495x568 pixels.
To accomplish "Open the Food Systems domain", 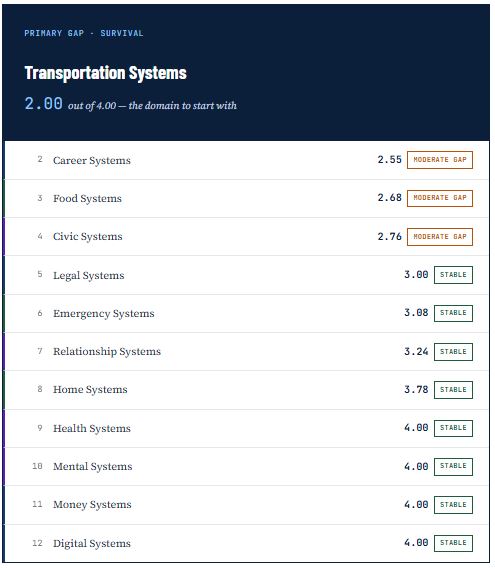I will point(247,199).
